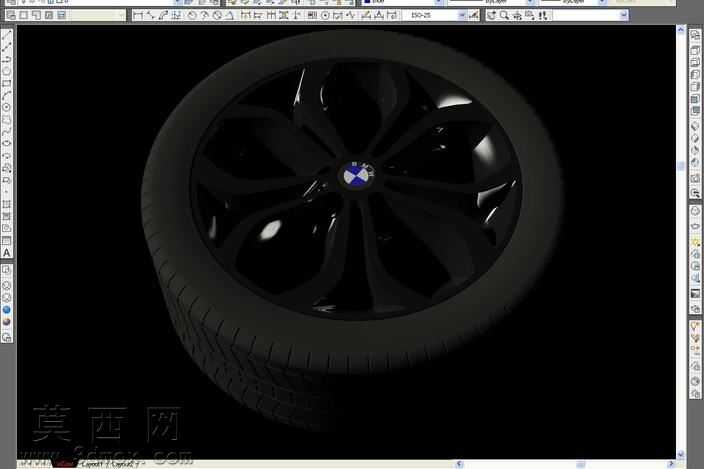Select the Table tool in Draw toolbar

[7, 241]
